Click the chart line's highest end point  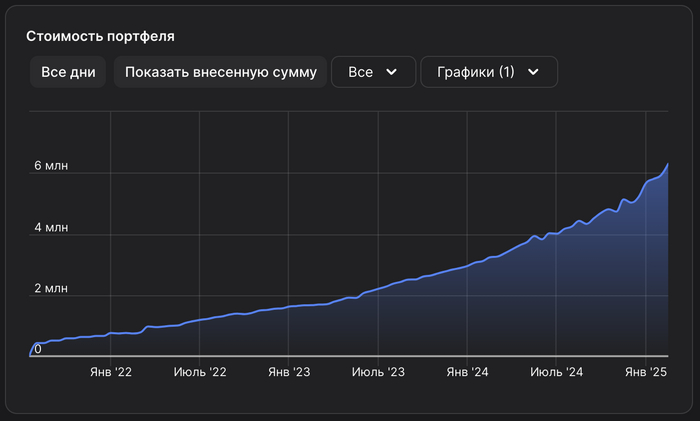click(x=667, y=163)
